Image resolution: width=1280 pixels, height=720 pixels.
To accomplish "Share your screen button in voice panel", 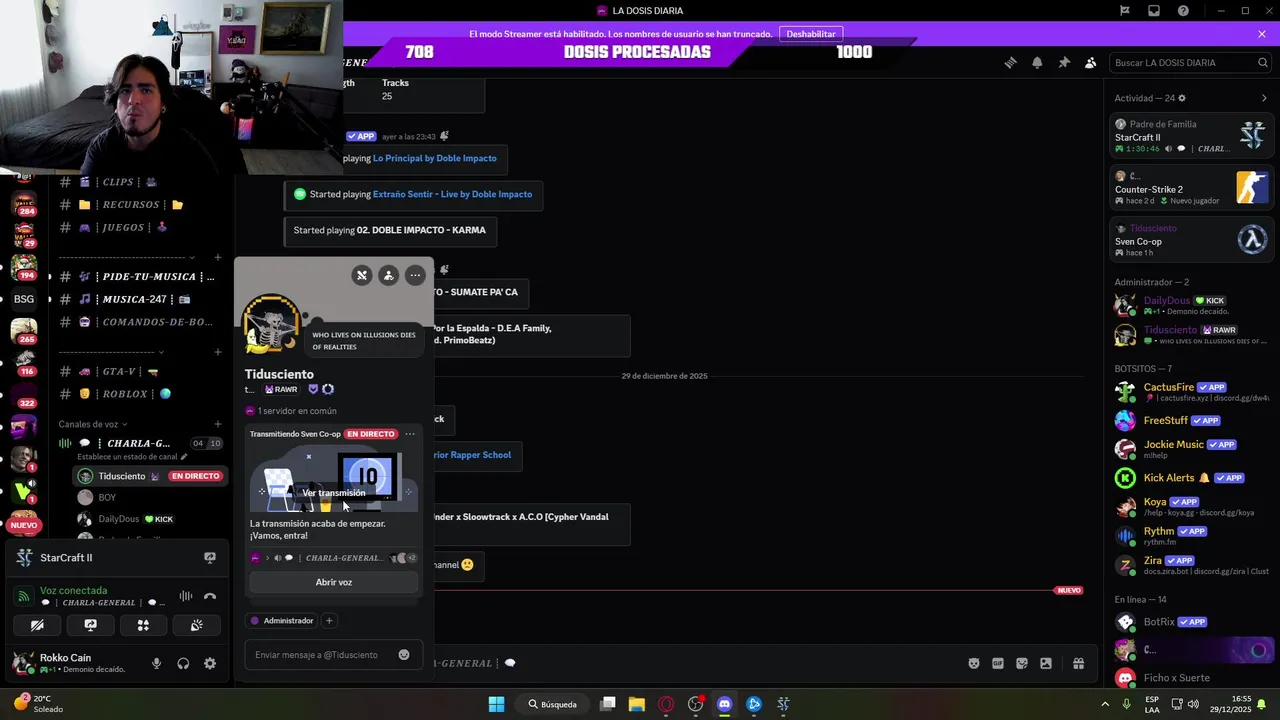I will (x=90, y=625).
